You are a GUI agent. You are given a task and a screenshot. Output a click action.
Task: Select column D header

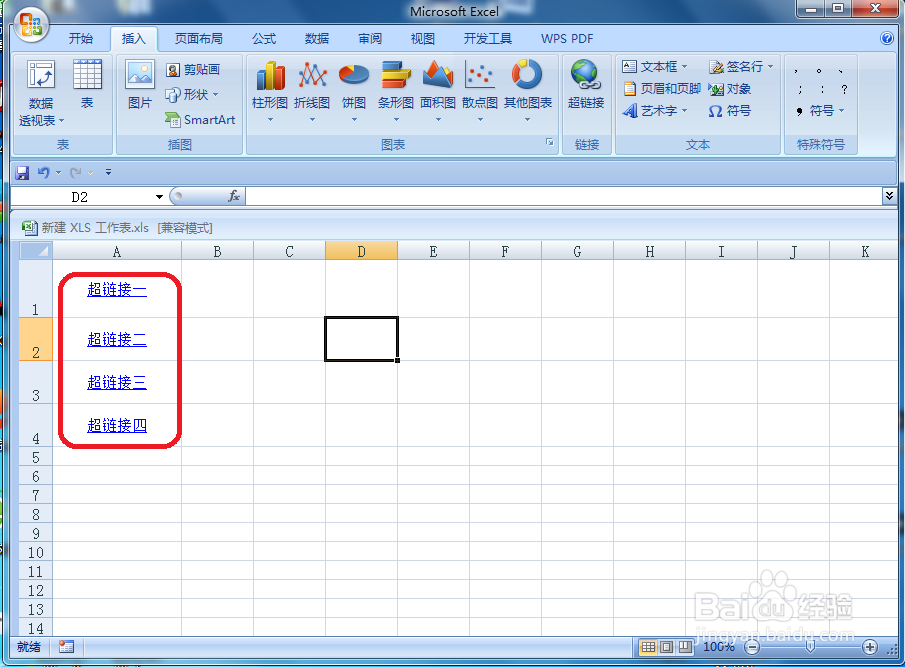(361, 251)
